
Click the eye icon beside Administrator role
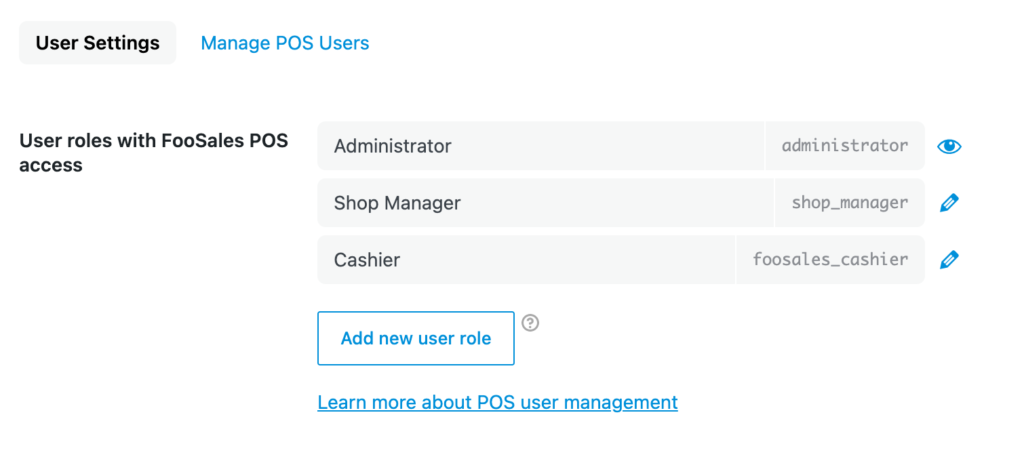pos(949,146)
